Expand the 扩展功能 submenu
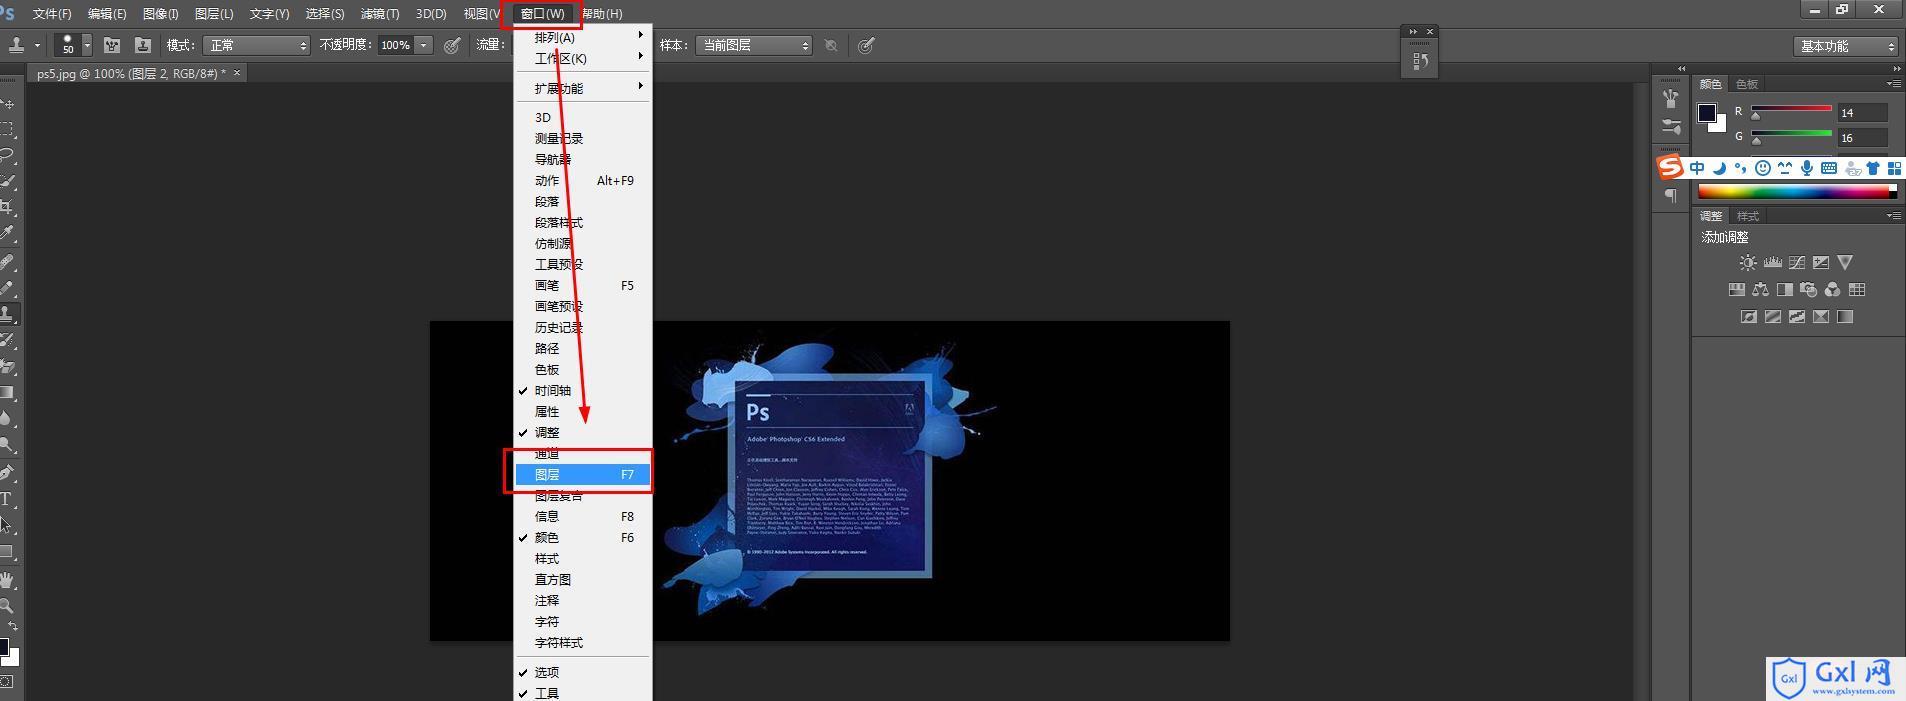Viewport: 1906px width, 701px height. tap(583, 88)
